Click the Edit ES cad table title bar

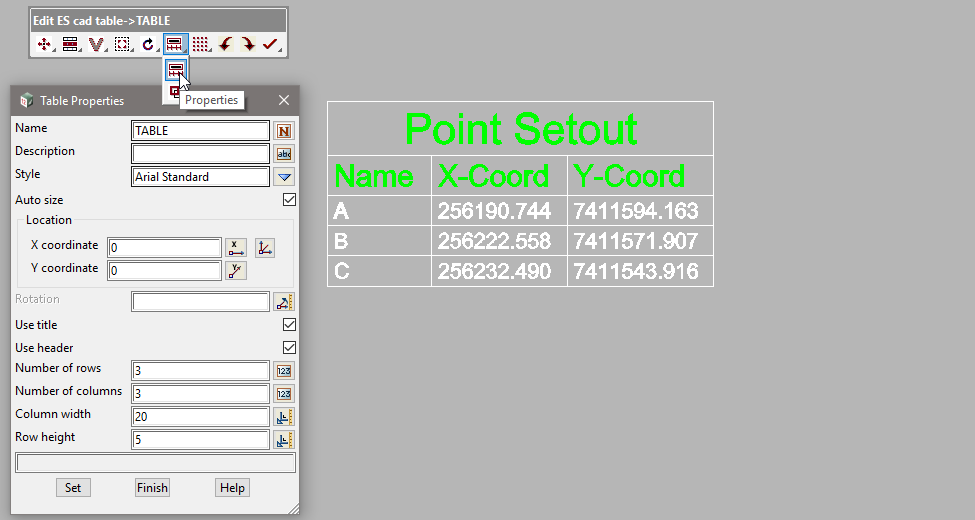pyautogui.click(x=159, y=21)
